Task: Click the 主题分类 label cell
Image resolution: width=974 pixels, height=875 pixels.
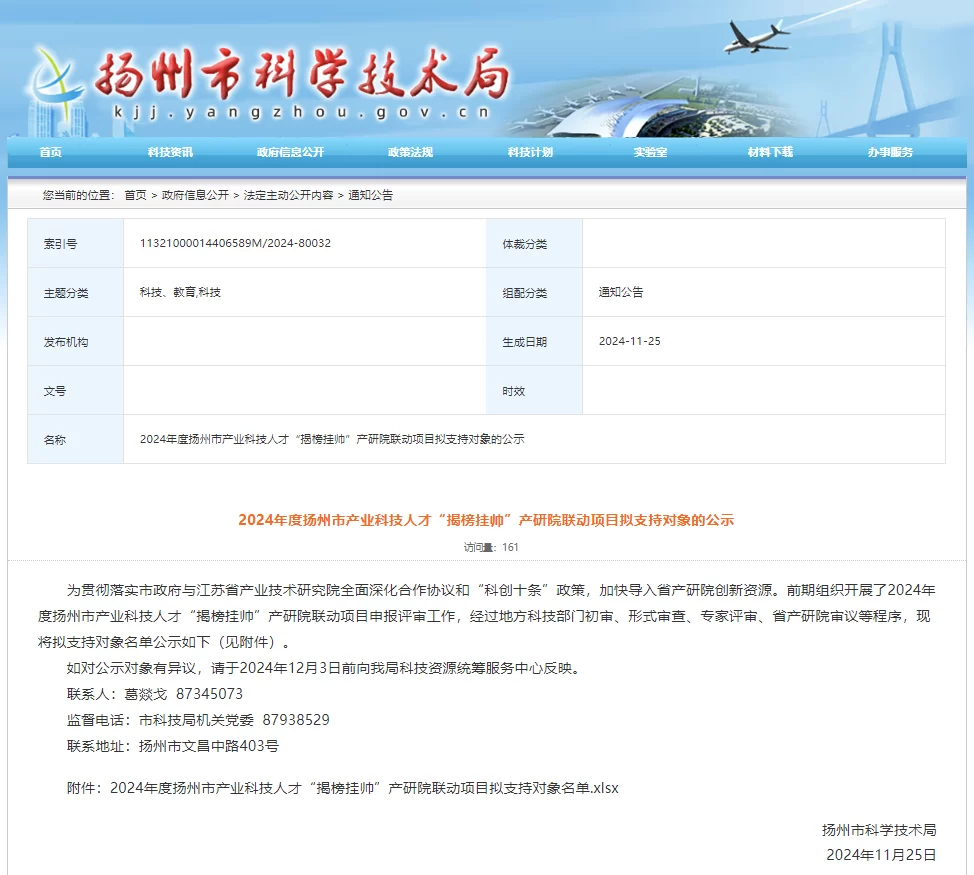Action: tap(75, 292)
